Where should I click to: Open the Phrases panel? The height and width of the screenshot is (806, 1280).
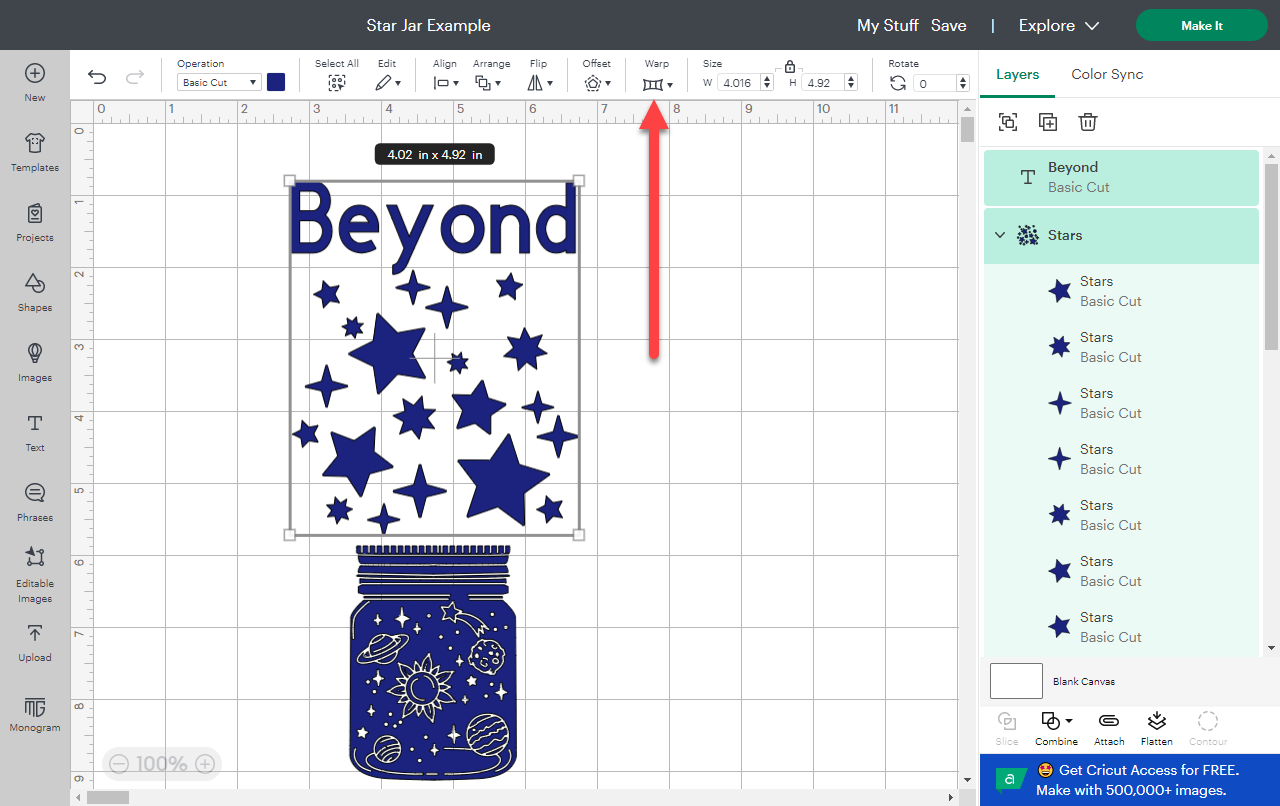click(34, 504)
